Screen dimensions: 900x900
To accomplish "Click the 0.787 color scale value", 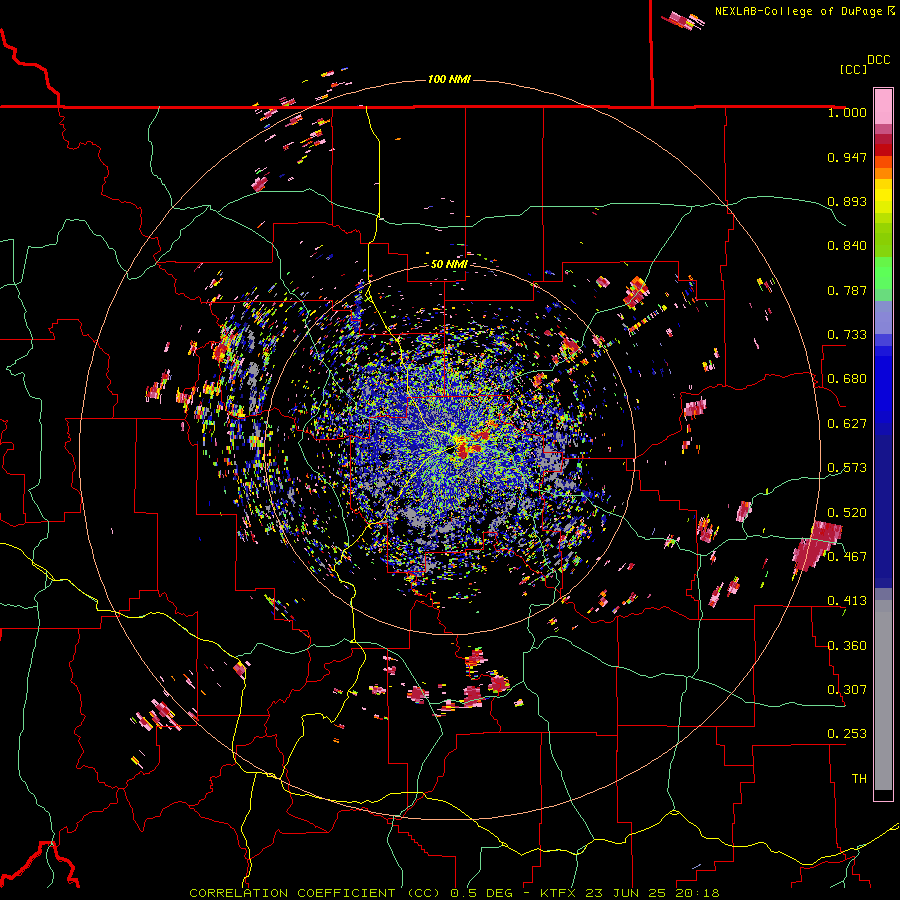I will 847,290.
